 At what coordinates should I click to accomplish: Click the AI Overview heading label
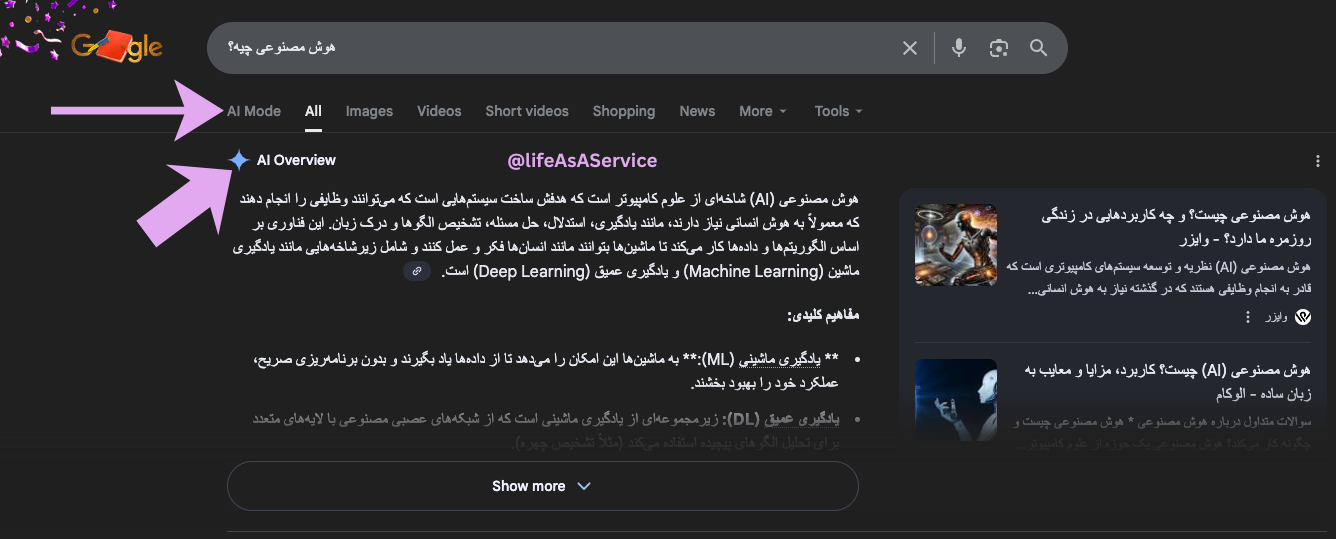click(x=296, y=160)
